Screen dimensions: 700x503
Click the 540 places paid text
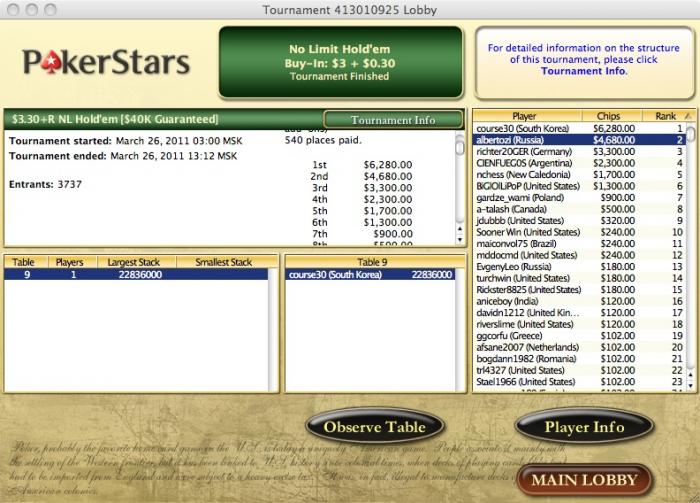[323, 140]
